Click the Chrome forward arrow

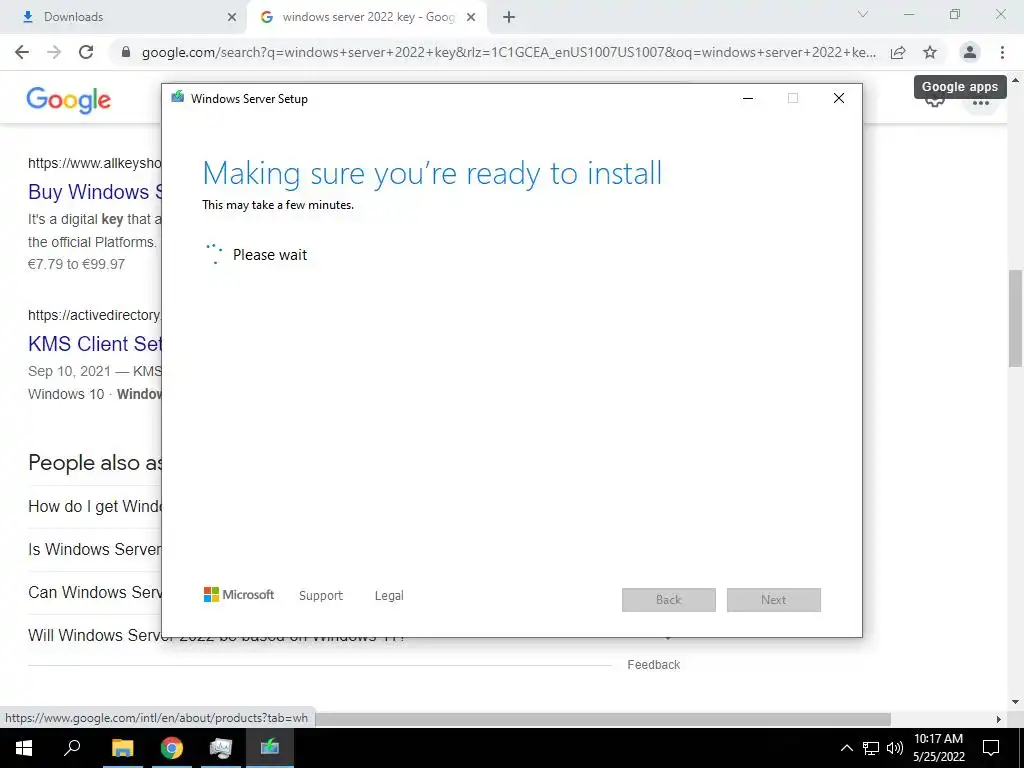[x=54, y=52]
